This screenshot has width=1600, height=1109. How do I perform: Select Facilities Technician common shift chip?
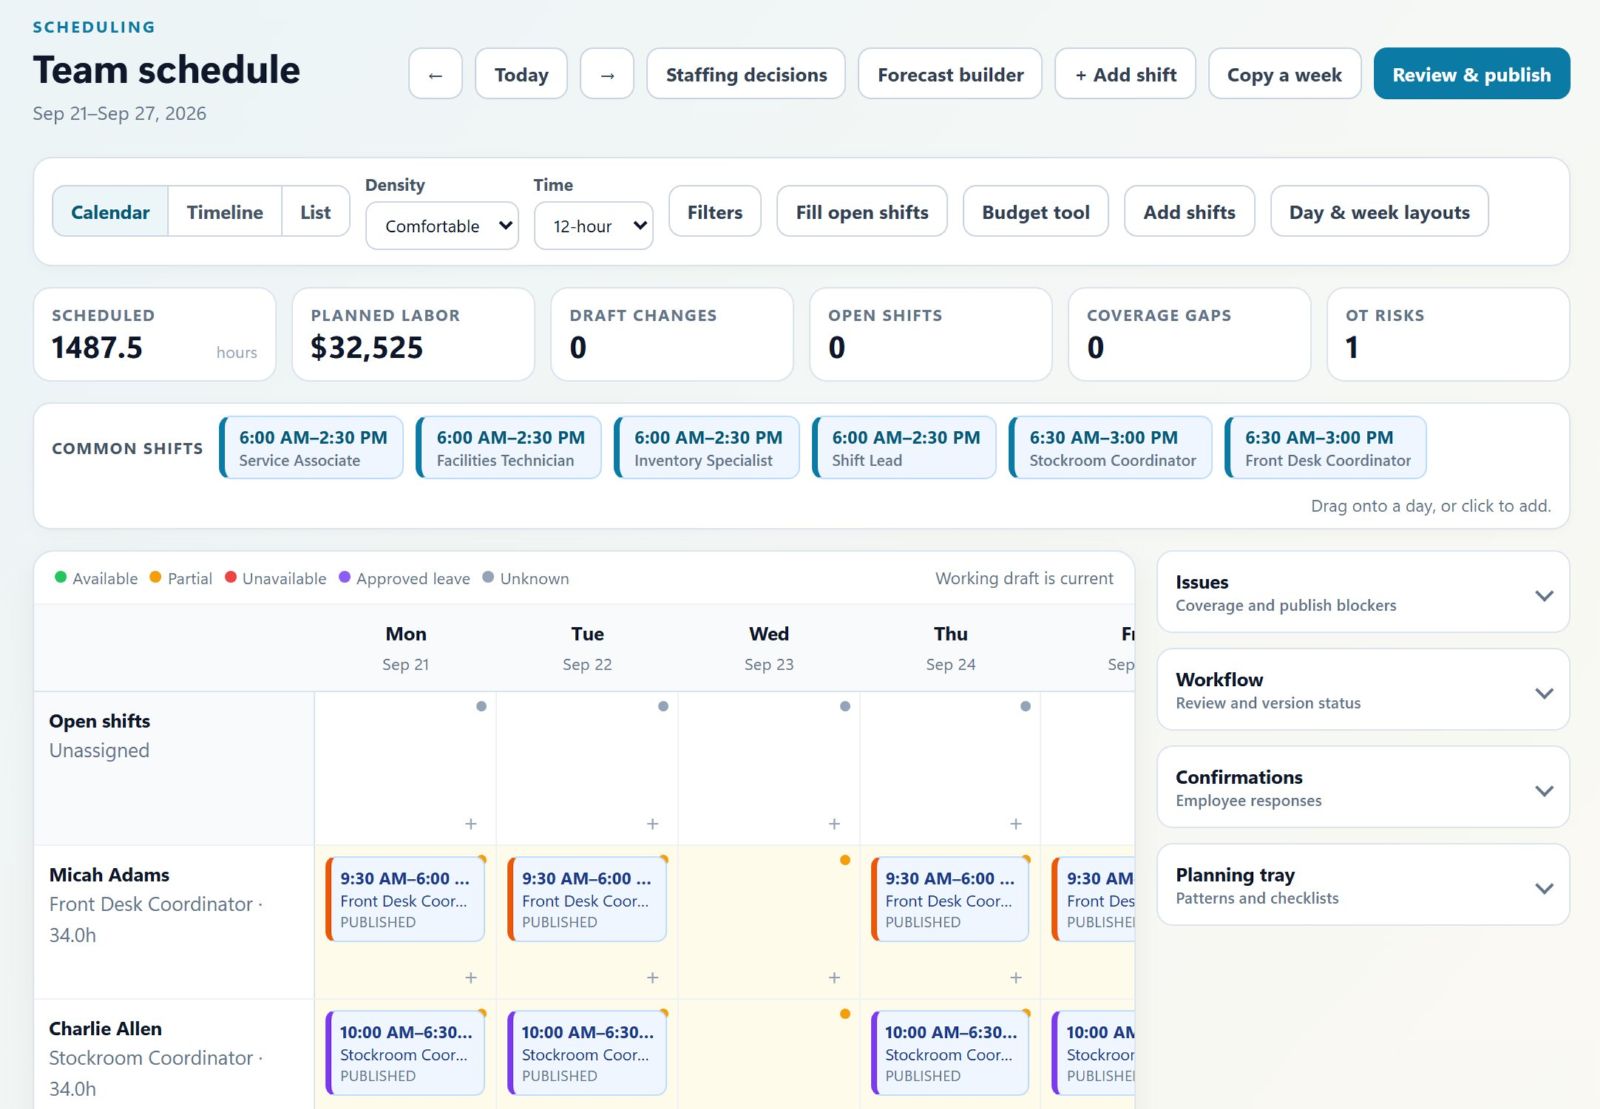[509, 448]
